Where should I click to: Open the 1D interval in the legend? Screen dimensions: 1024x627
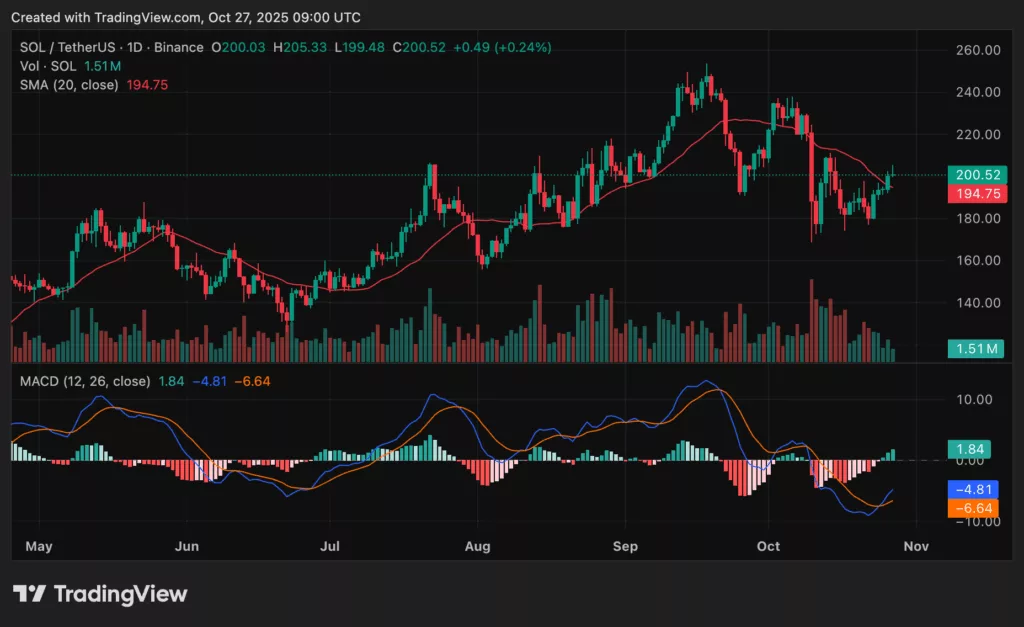click(135, 46)
